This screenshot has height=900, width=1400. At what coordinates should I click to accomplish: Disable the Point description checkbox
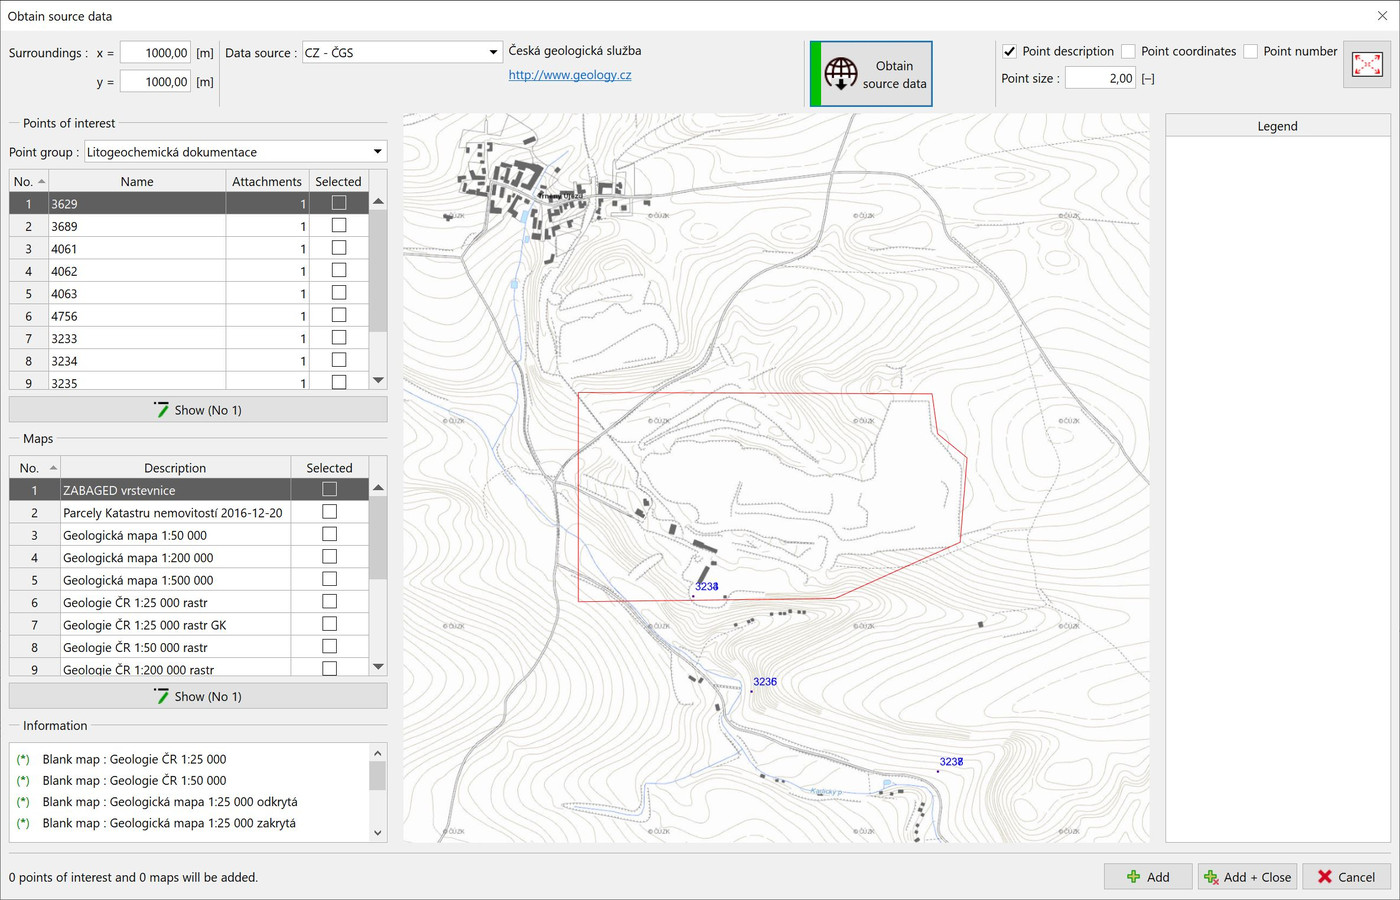(x=1010, y=52)
